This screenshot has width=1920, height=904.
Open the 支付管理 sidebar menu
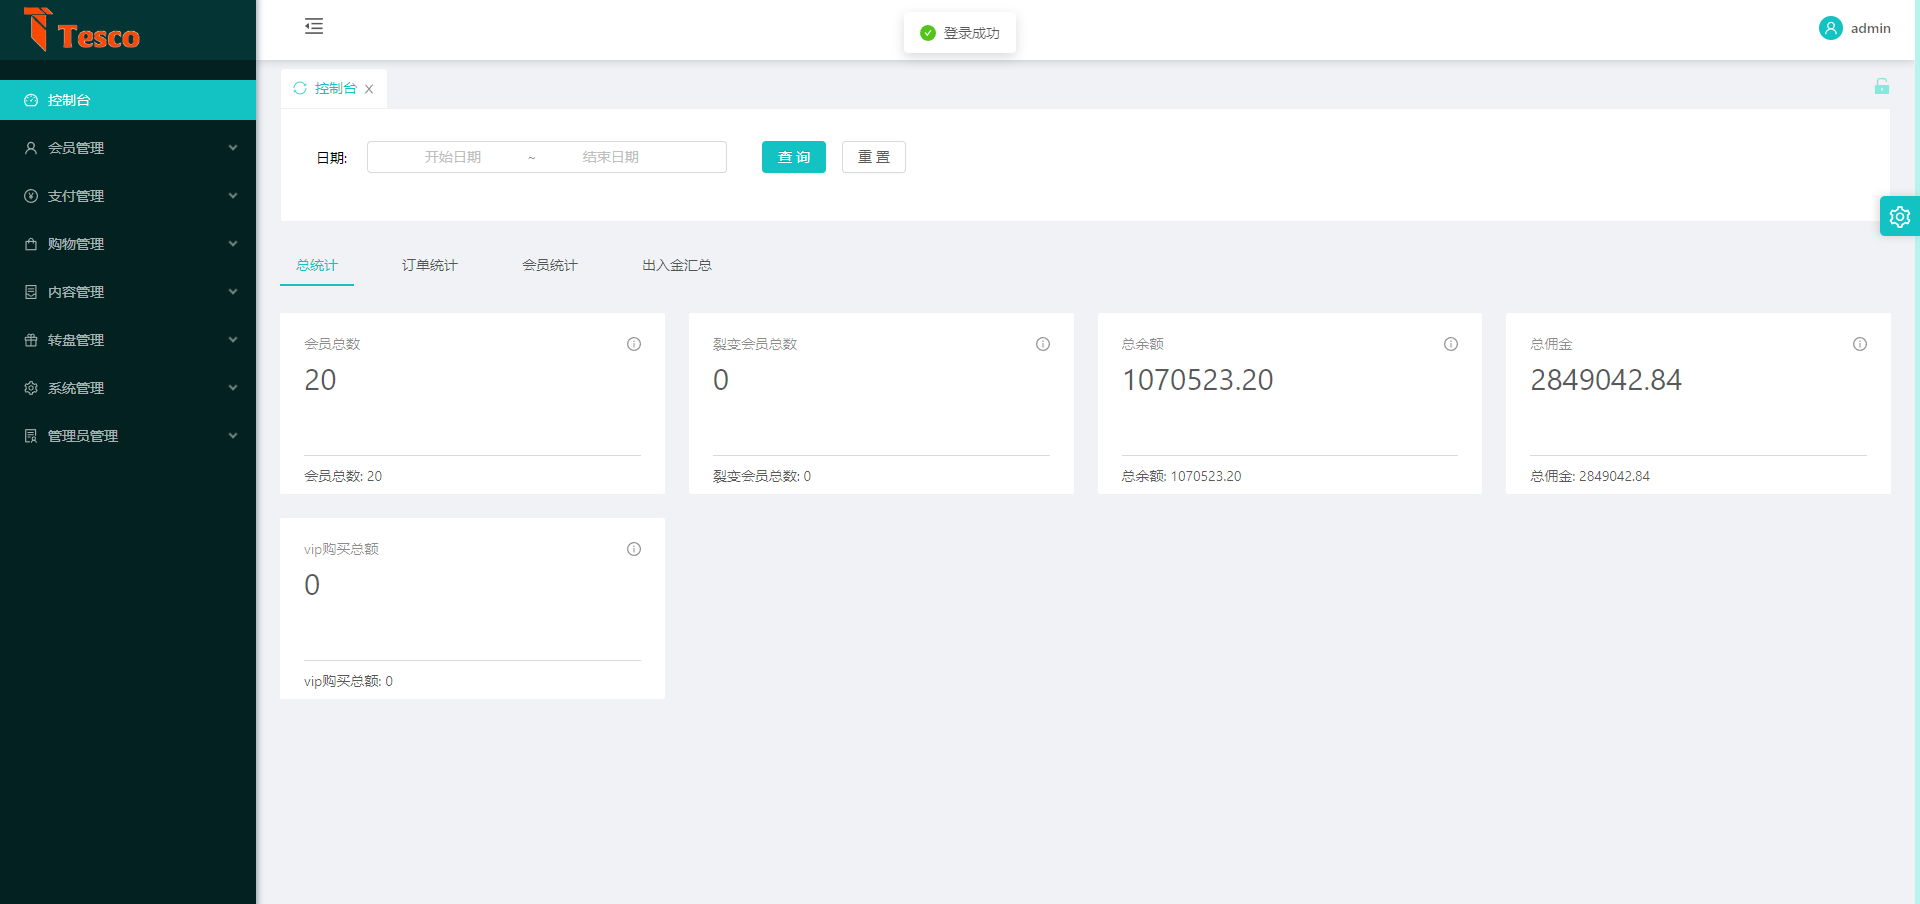point(128,196)
